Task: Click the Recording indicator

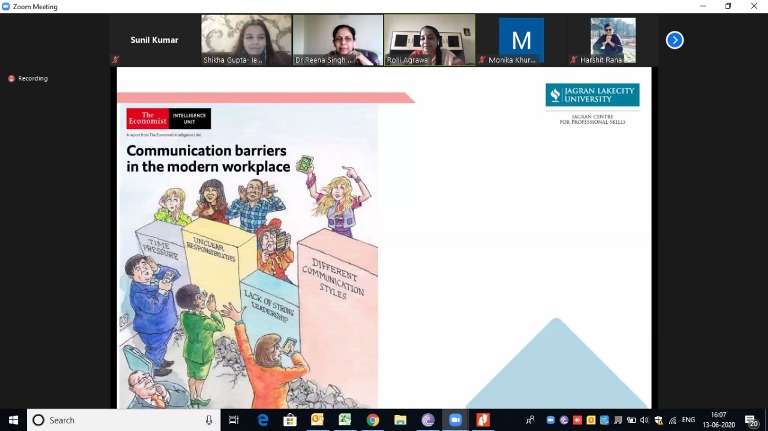Action: pos(28,78)
